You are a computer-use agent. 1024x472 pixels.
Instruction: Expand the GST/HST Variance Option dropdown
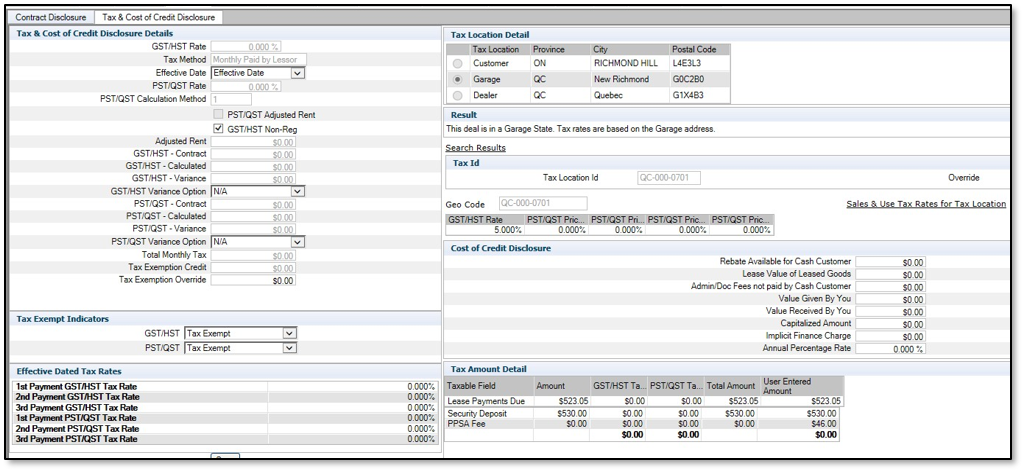pos(297,191)
